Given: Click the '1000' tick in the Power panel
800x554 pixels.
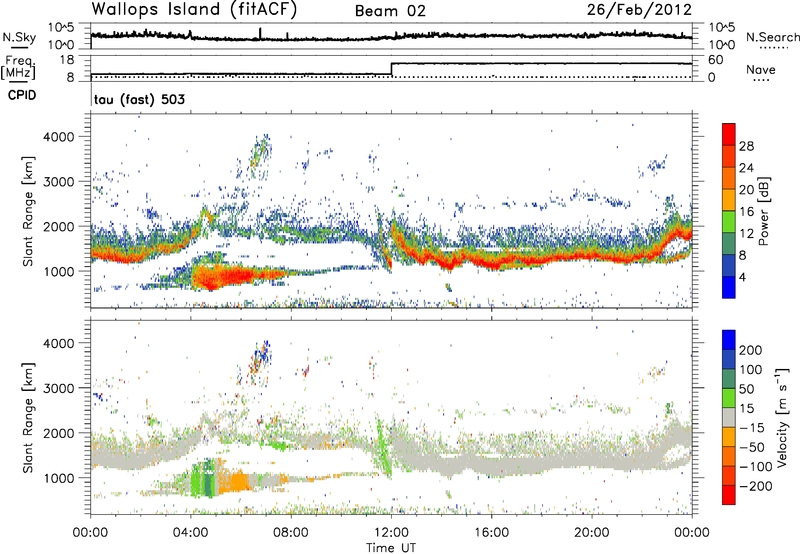Looking at the screenshot, I should point(58,271).
